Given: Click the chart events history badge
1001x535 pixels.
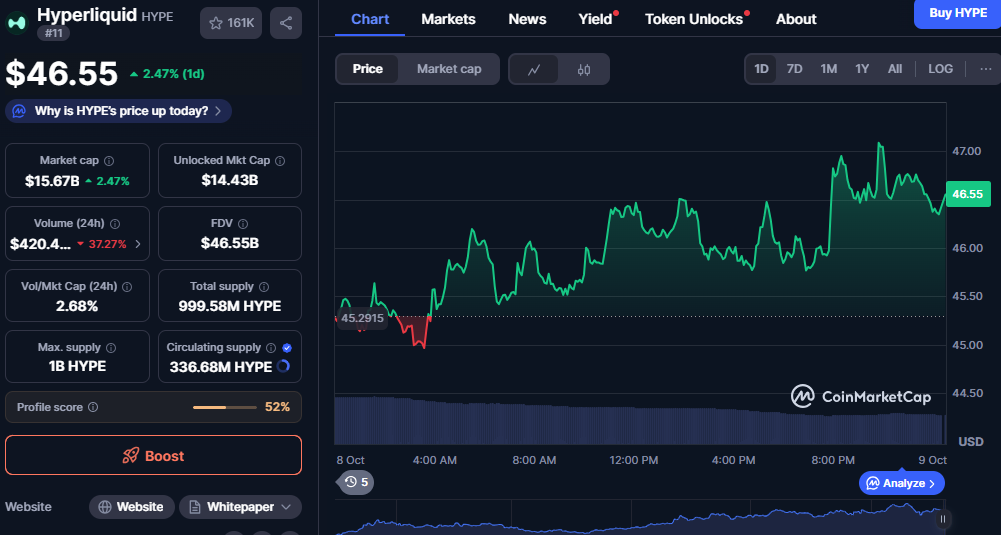Looking at the screenshot, I should pyautogui.click(x=356, y=482).
